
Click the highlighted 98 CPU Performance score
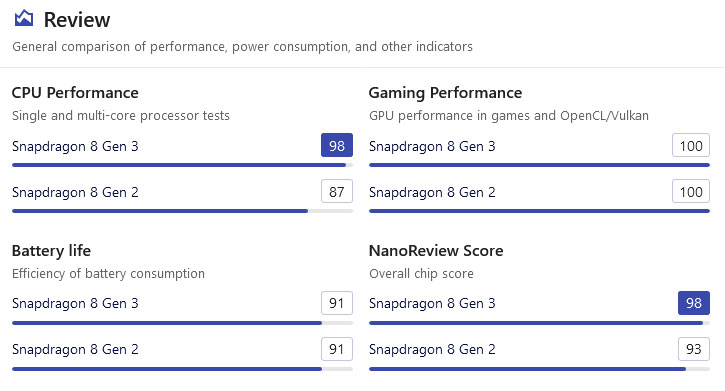click(x=337, y=145)
